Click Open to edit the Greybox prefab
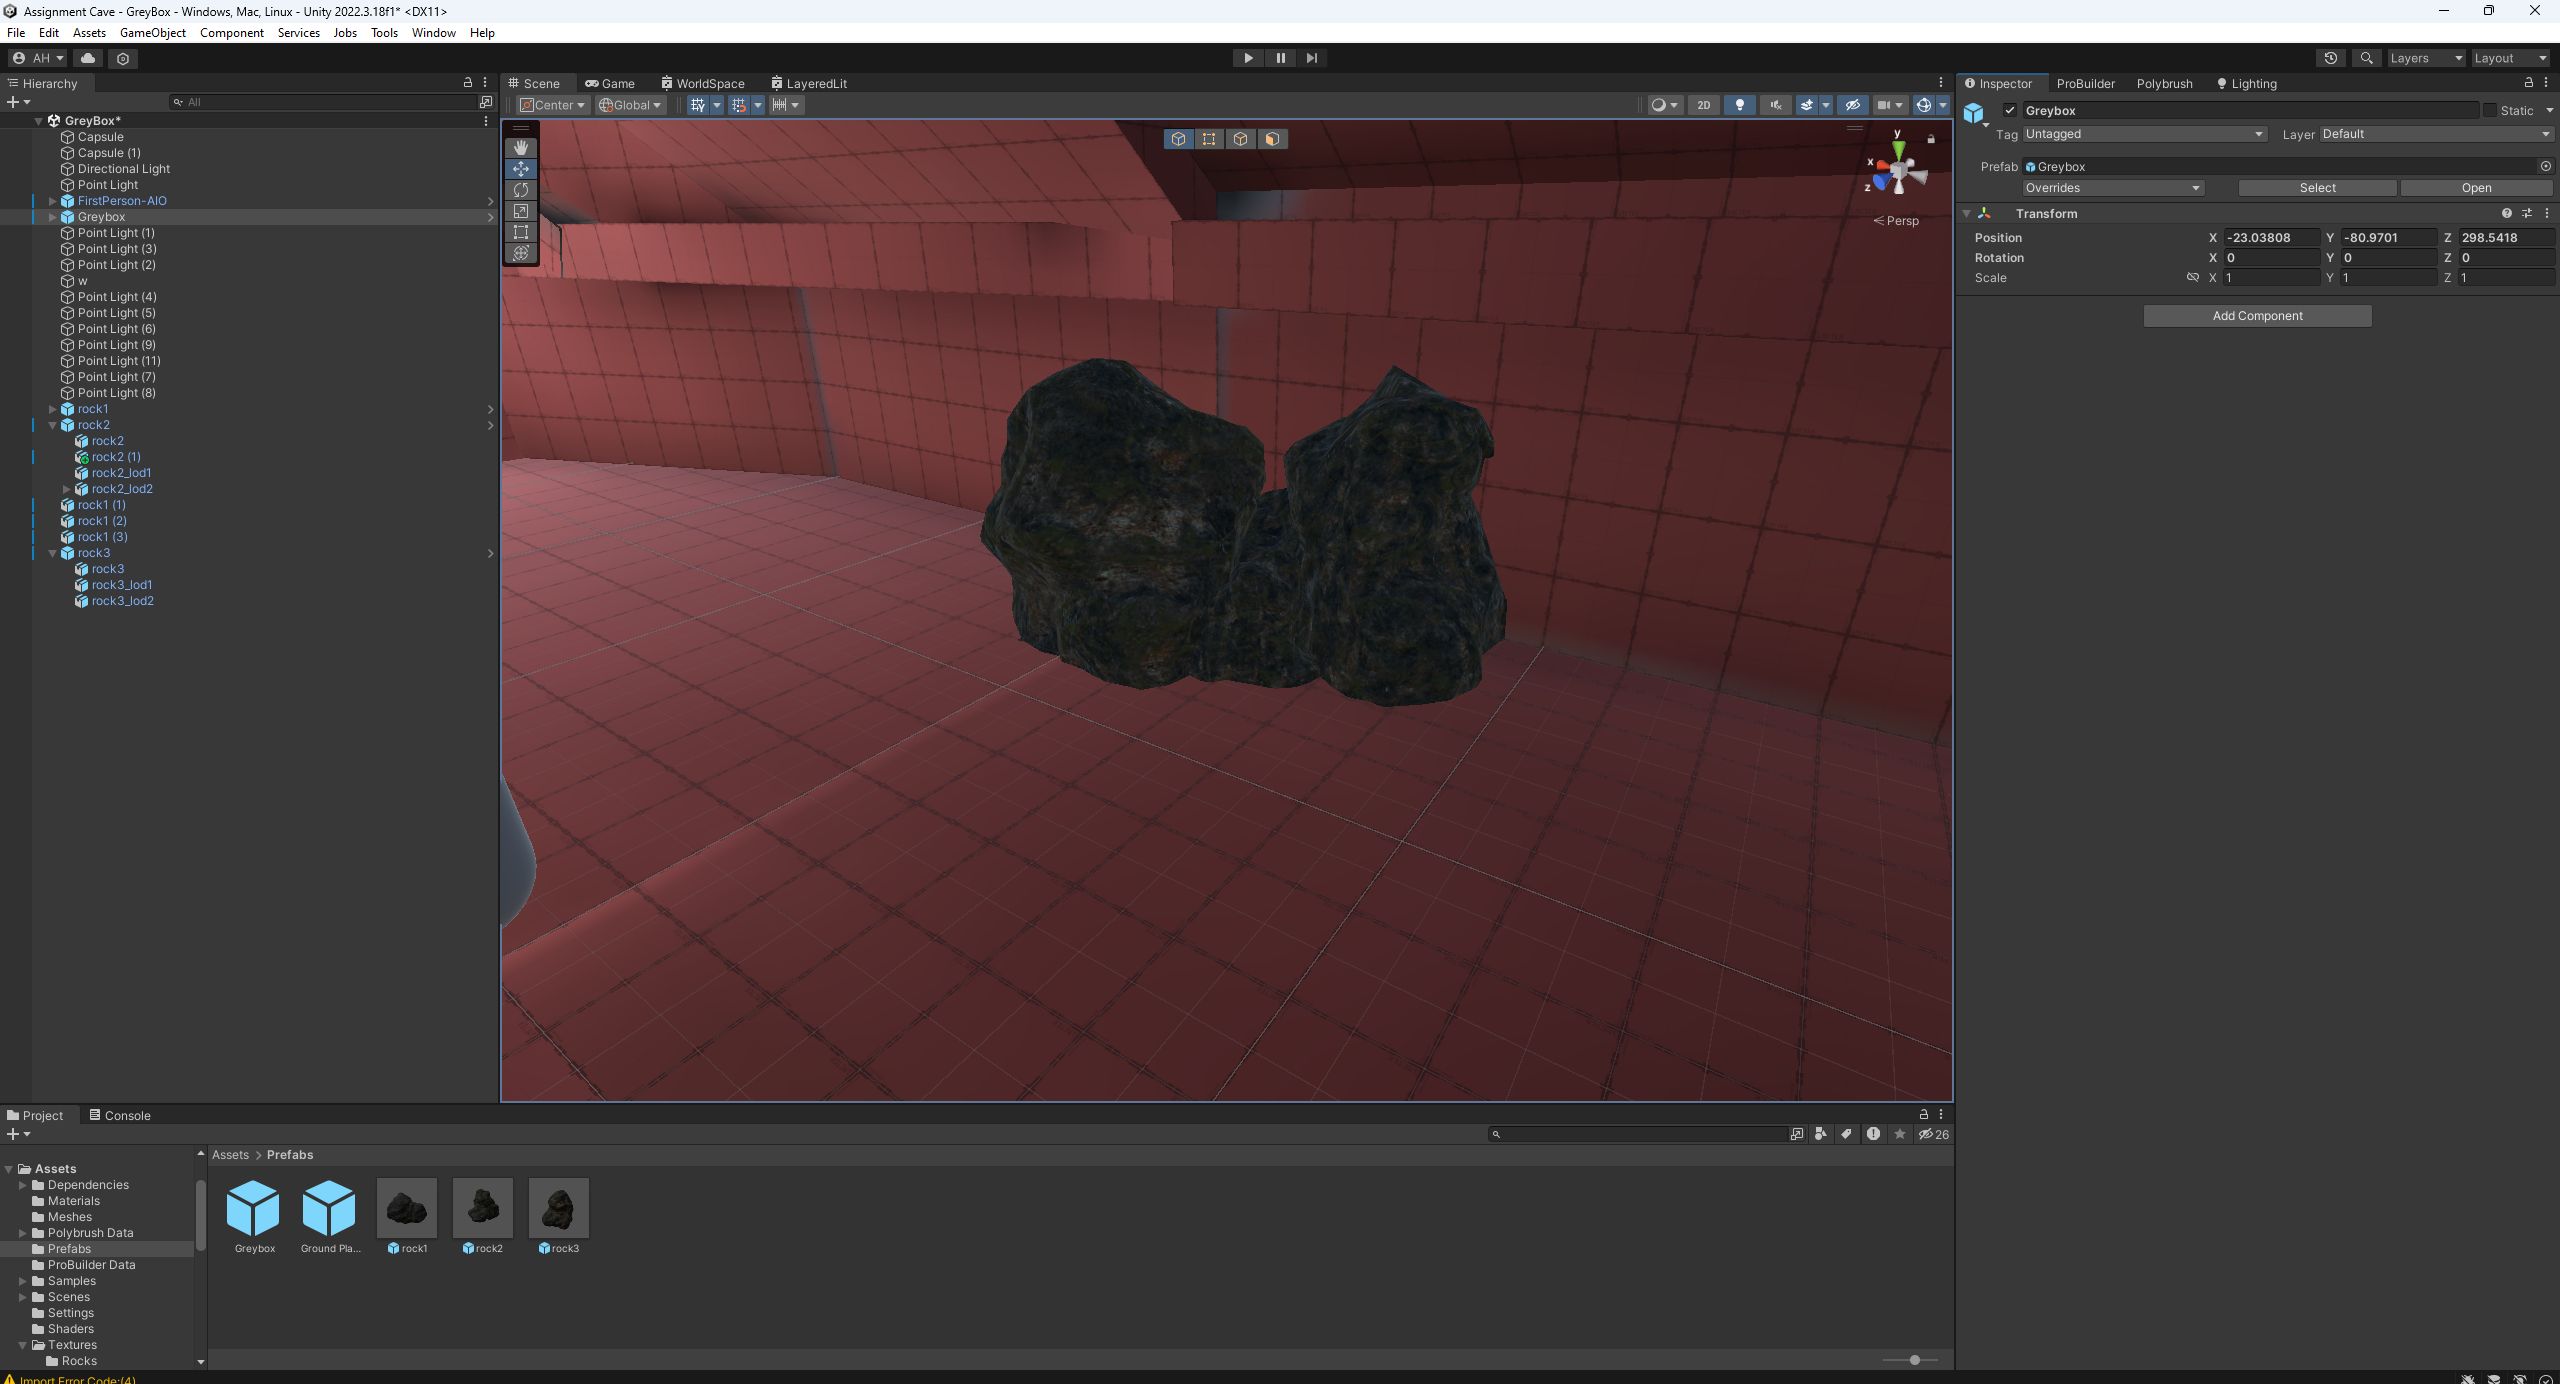 [2477, 187]
